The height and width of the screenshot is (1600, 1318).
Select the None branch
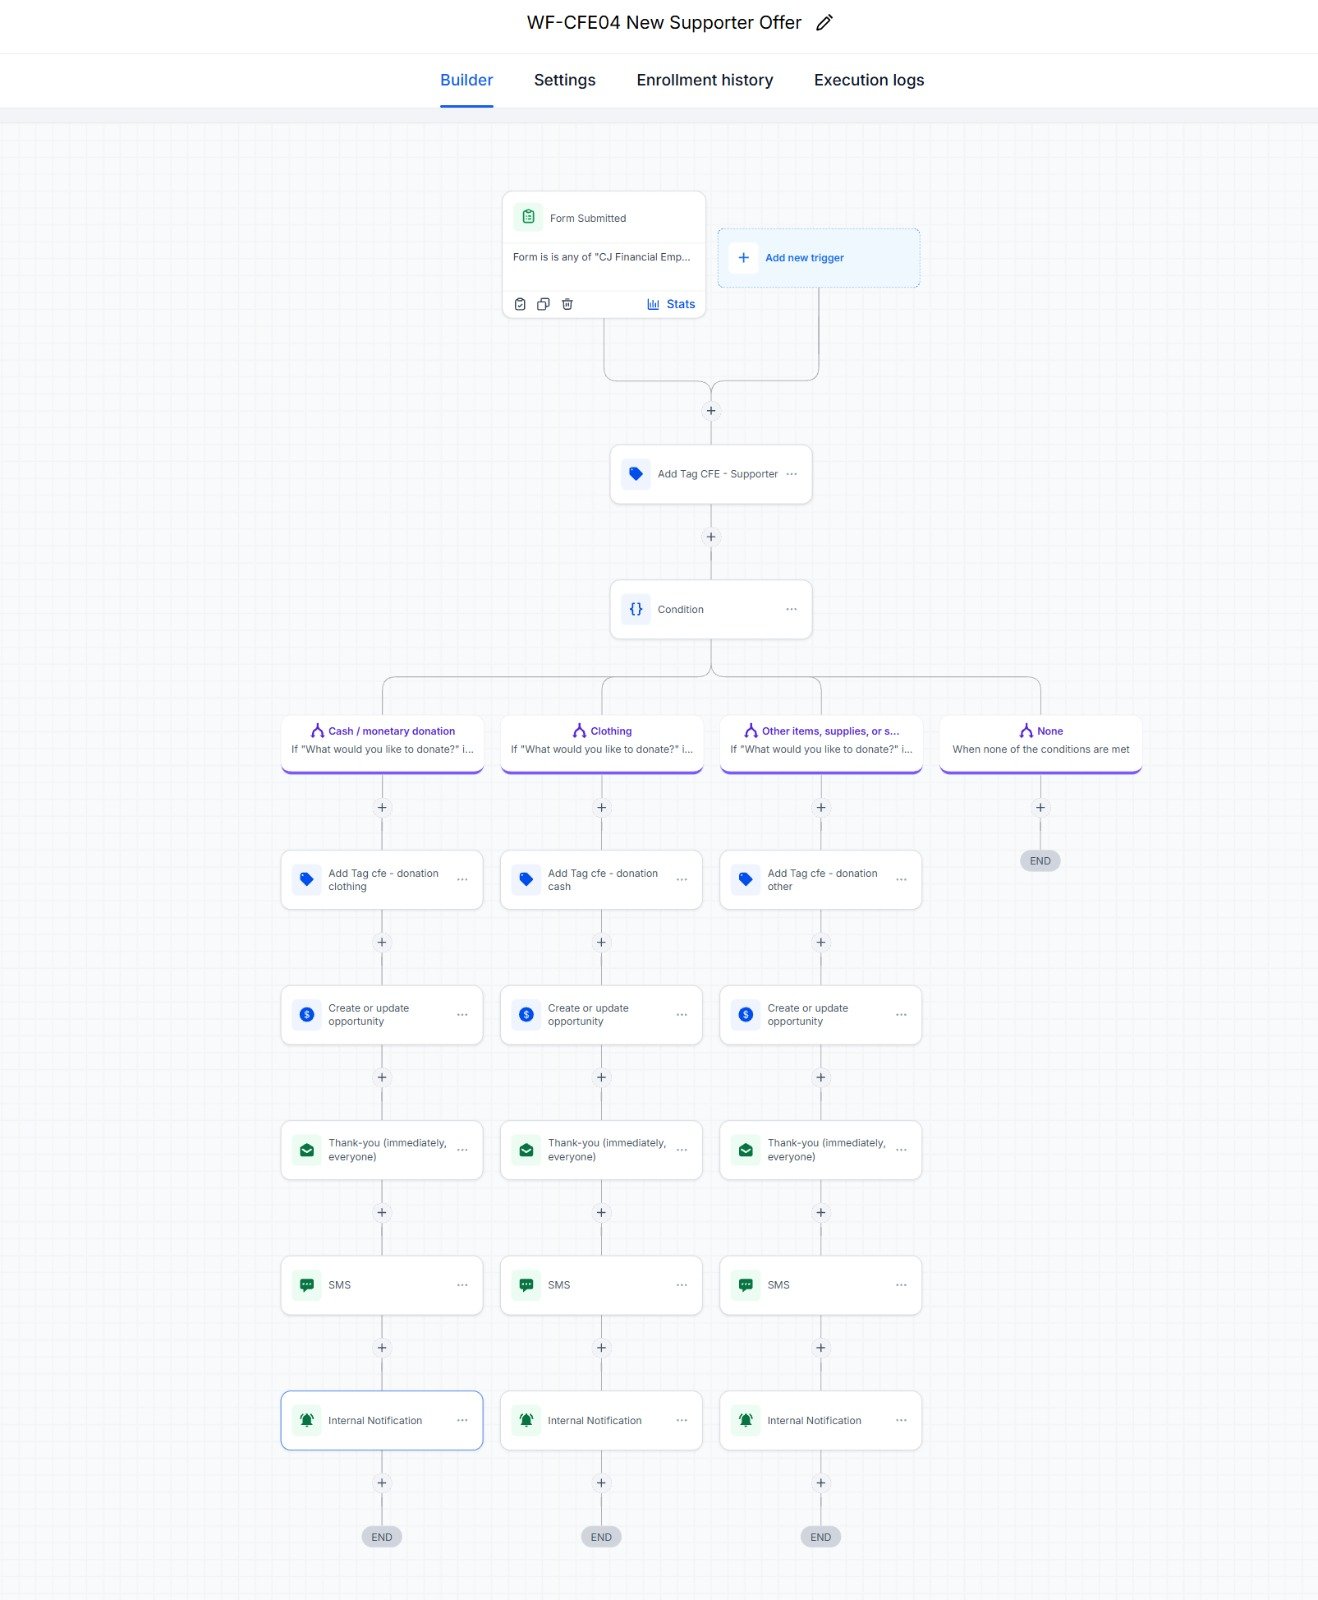1041,743
